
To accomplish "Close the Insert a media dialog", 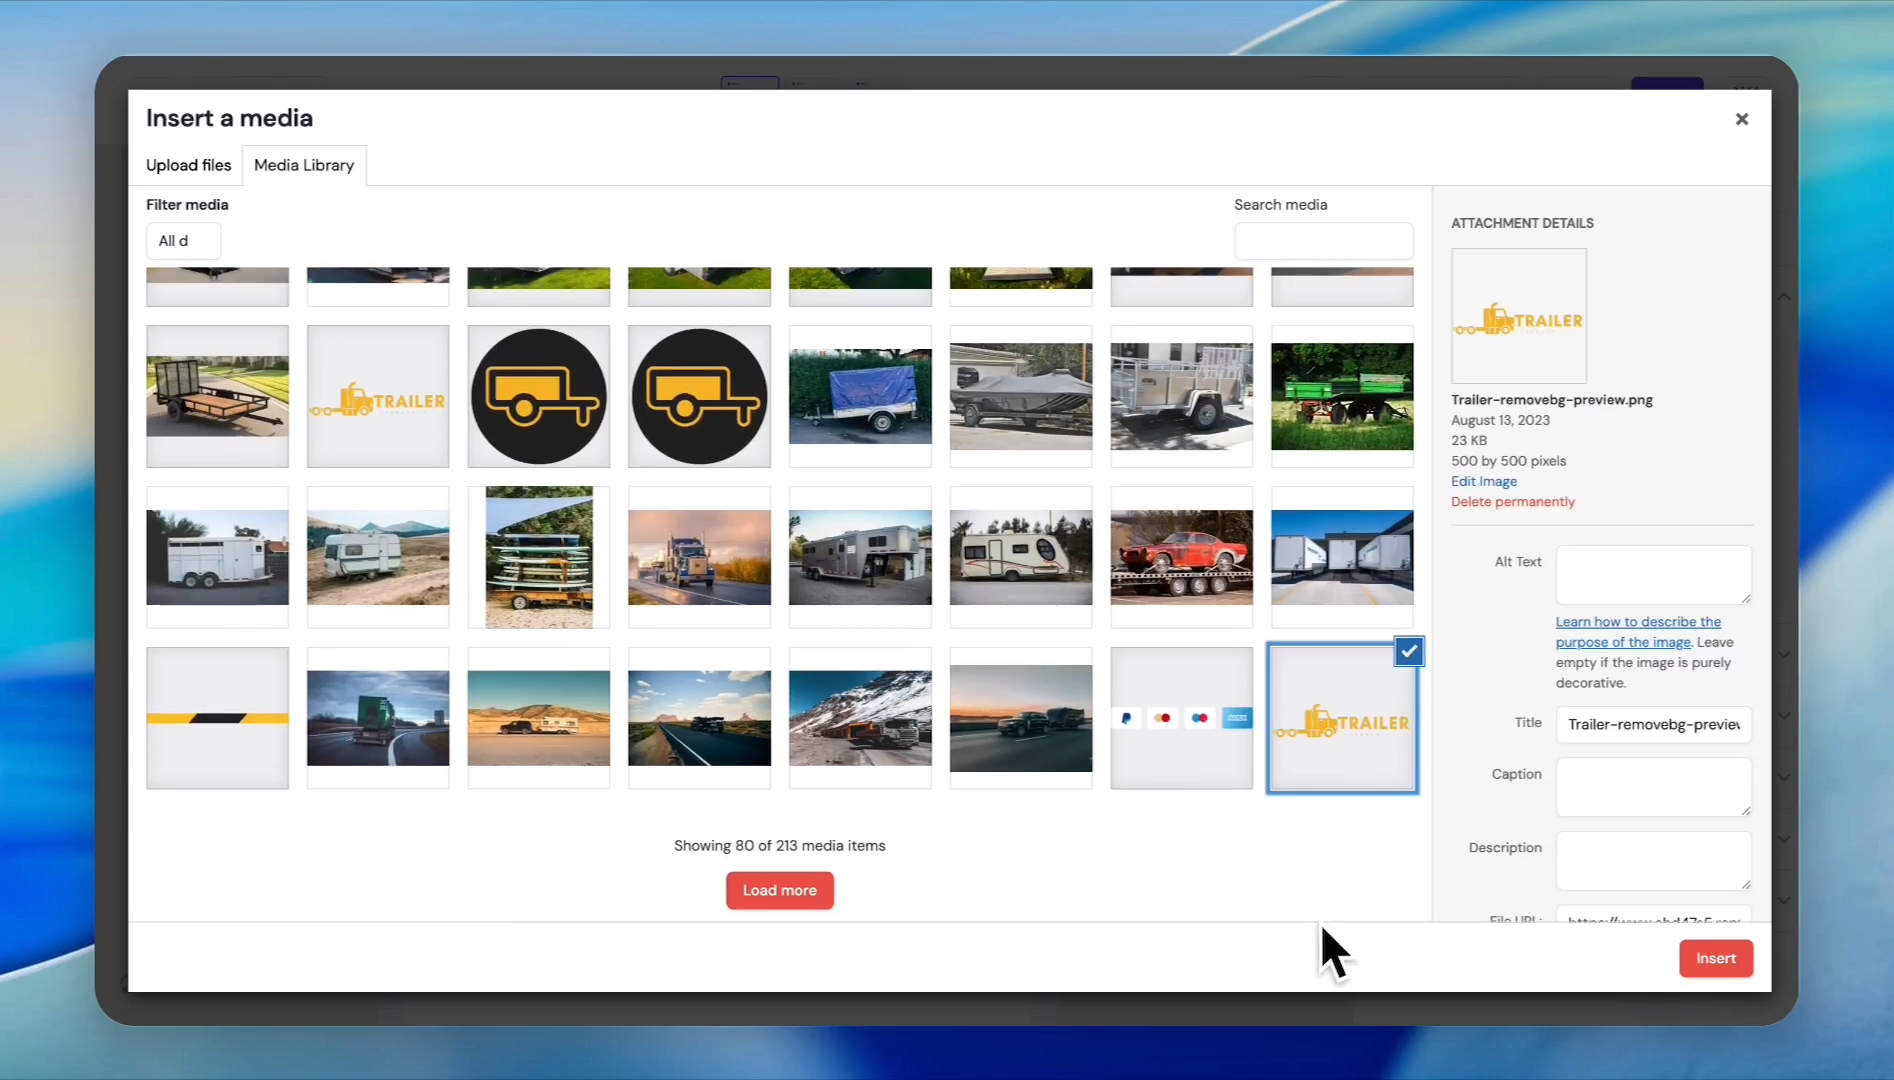I will point(1741,119).
